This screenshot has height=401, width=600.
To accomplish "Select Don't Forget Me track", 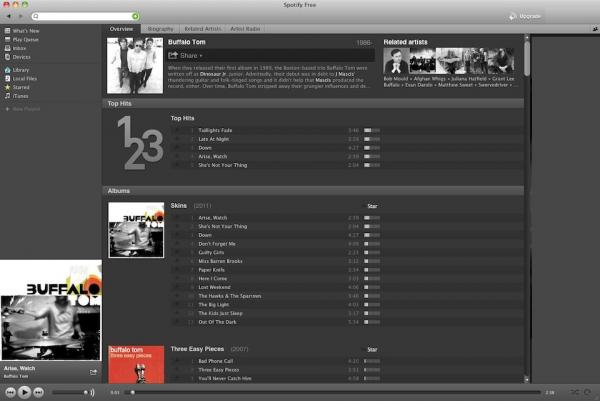I will [x=217, y=244].
